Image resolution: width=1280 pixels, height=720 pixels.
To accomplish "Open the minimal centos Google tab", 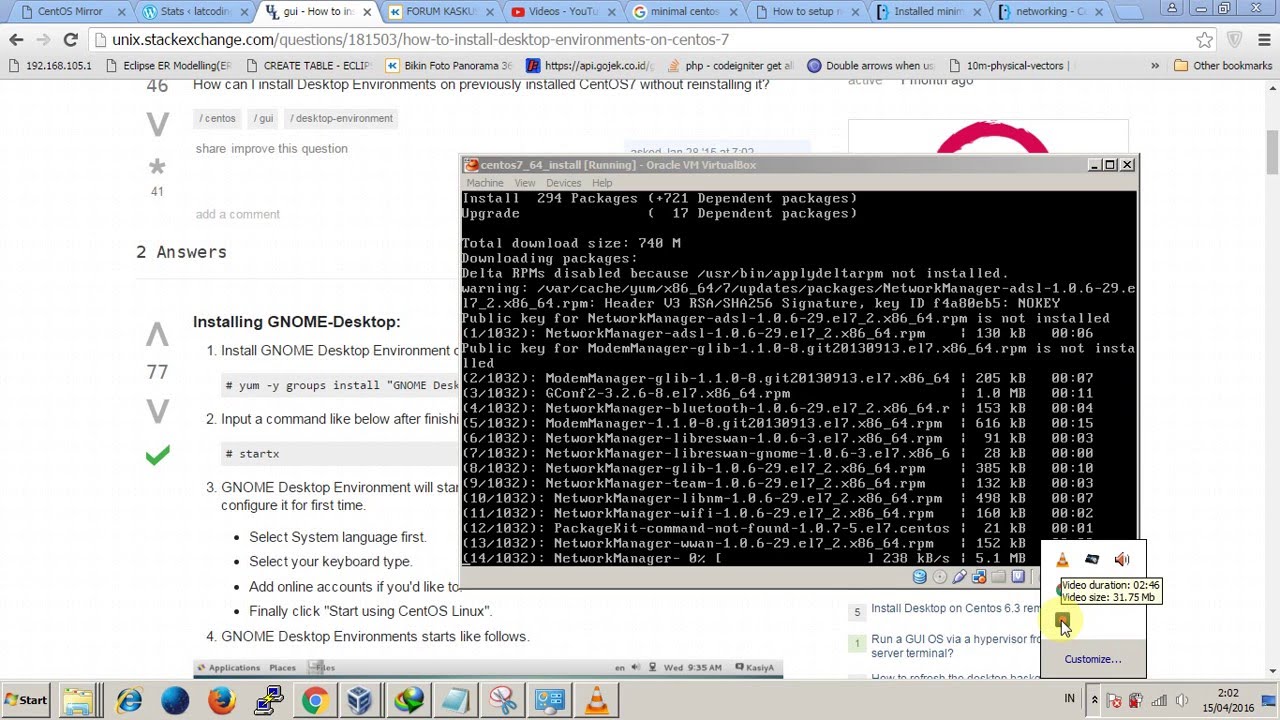I will coord(684,12).
